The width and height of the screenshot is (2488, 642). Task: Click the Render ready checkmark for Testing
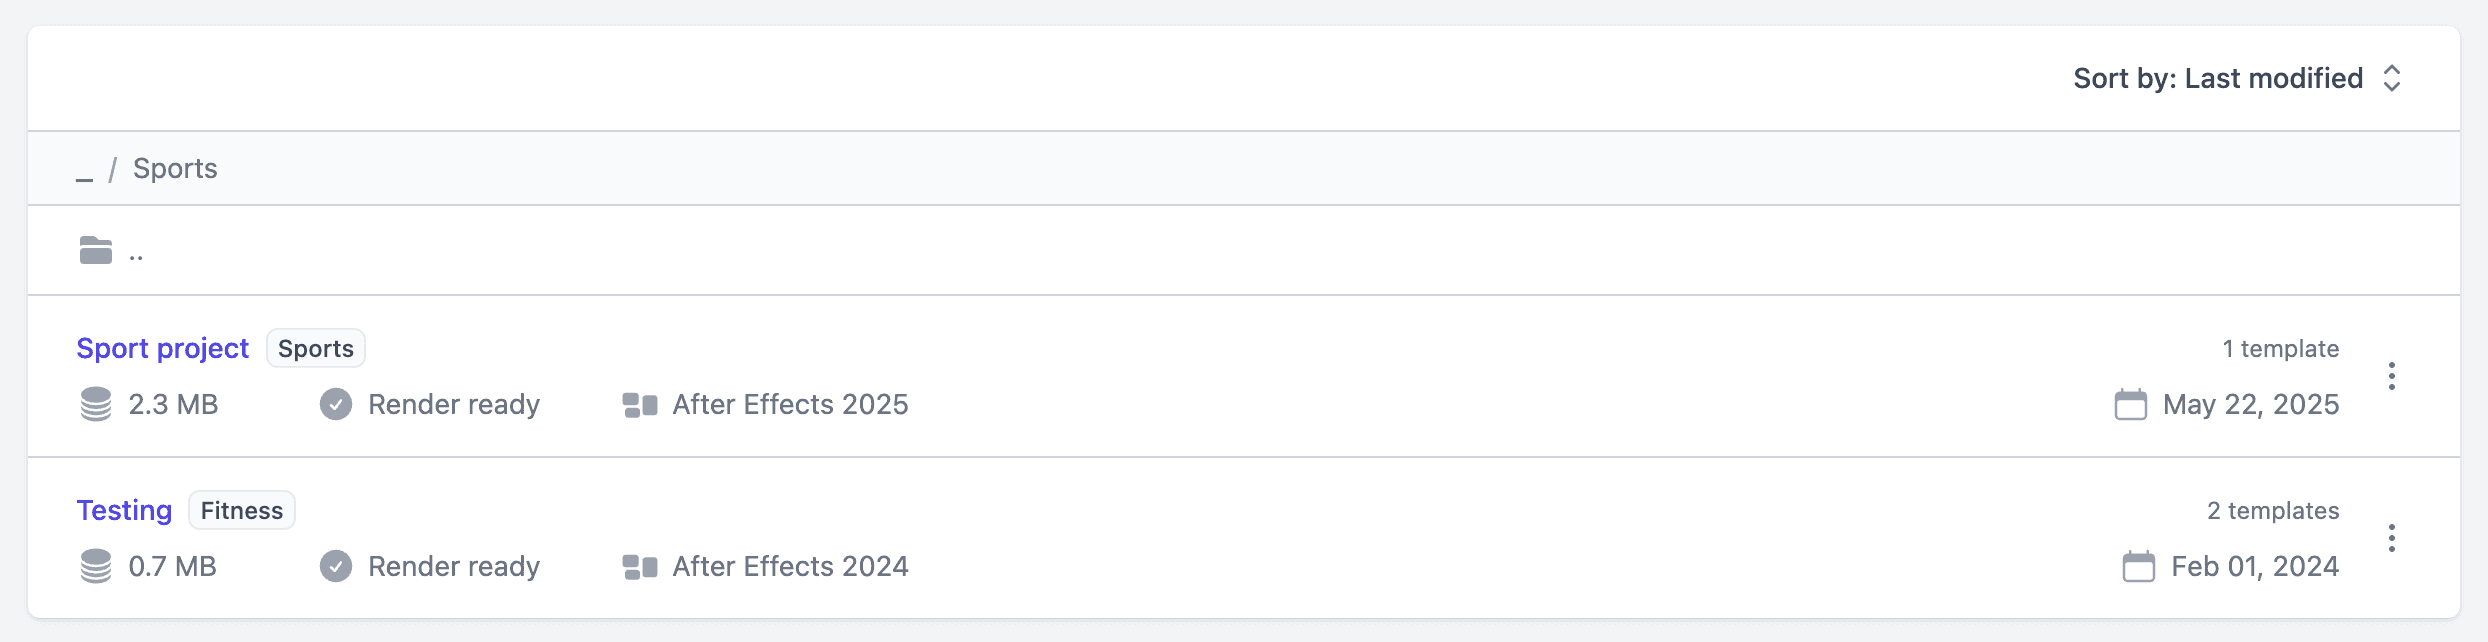(336, 566)
